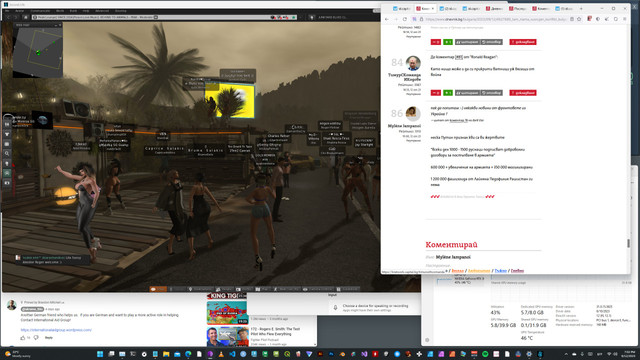Go home via viewer navigation bar icon
640x360 pixels.
26,17
